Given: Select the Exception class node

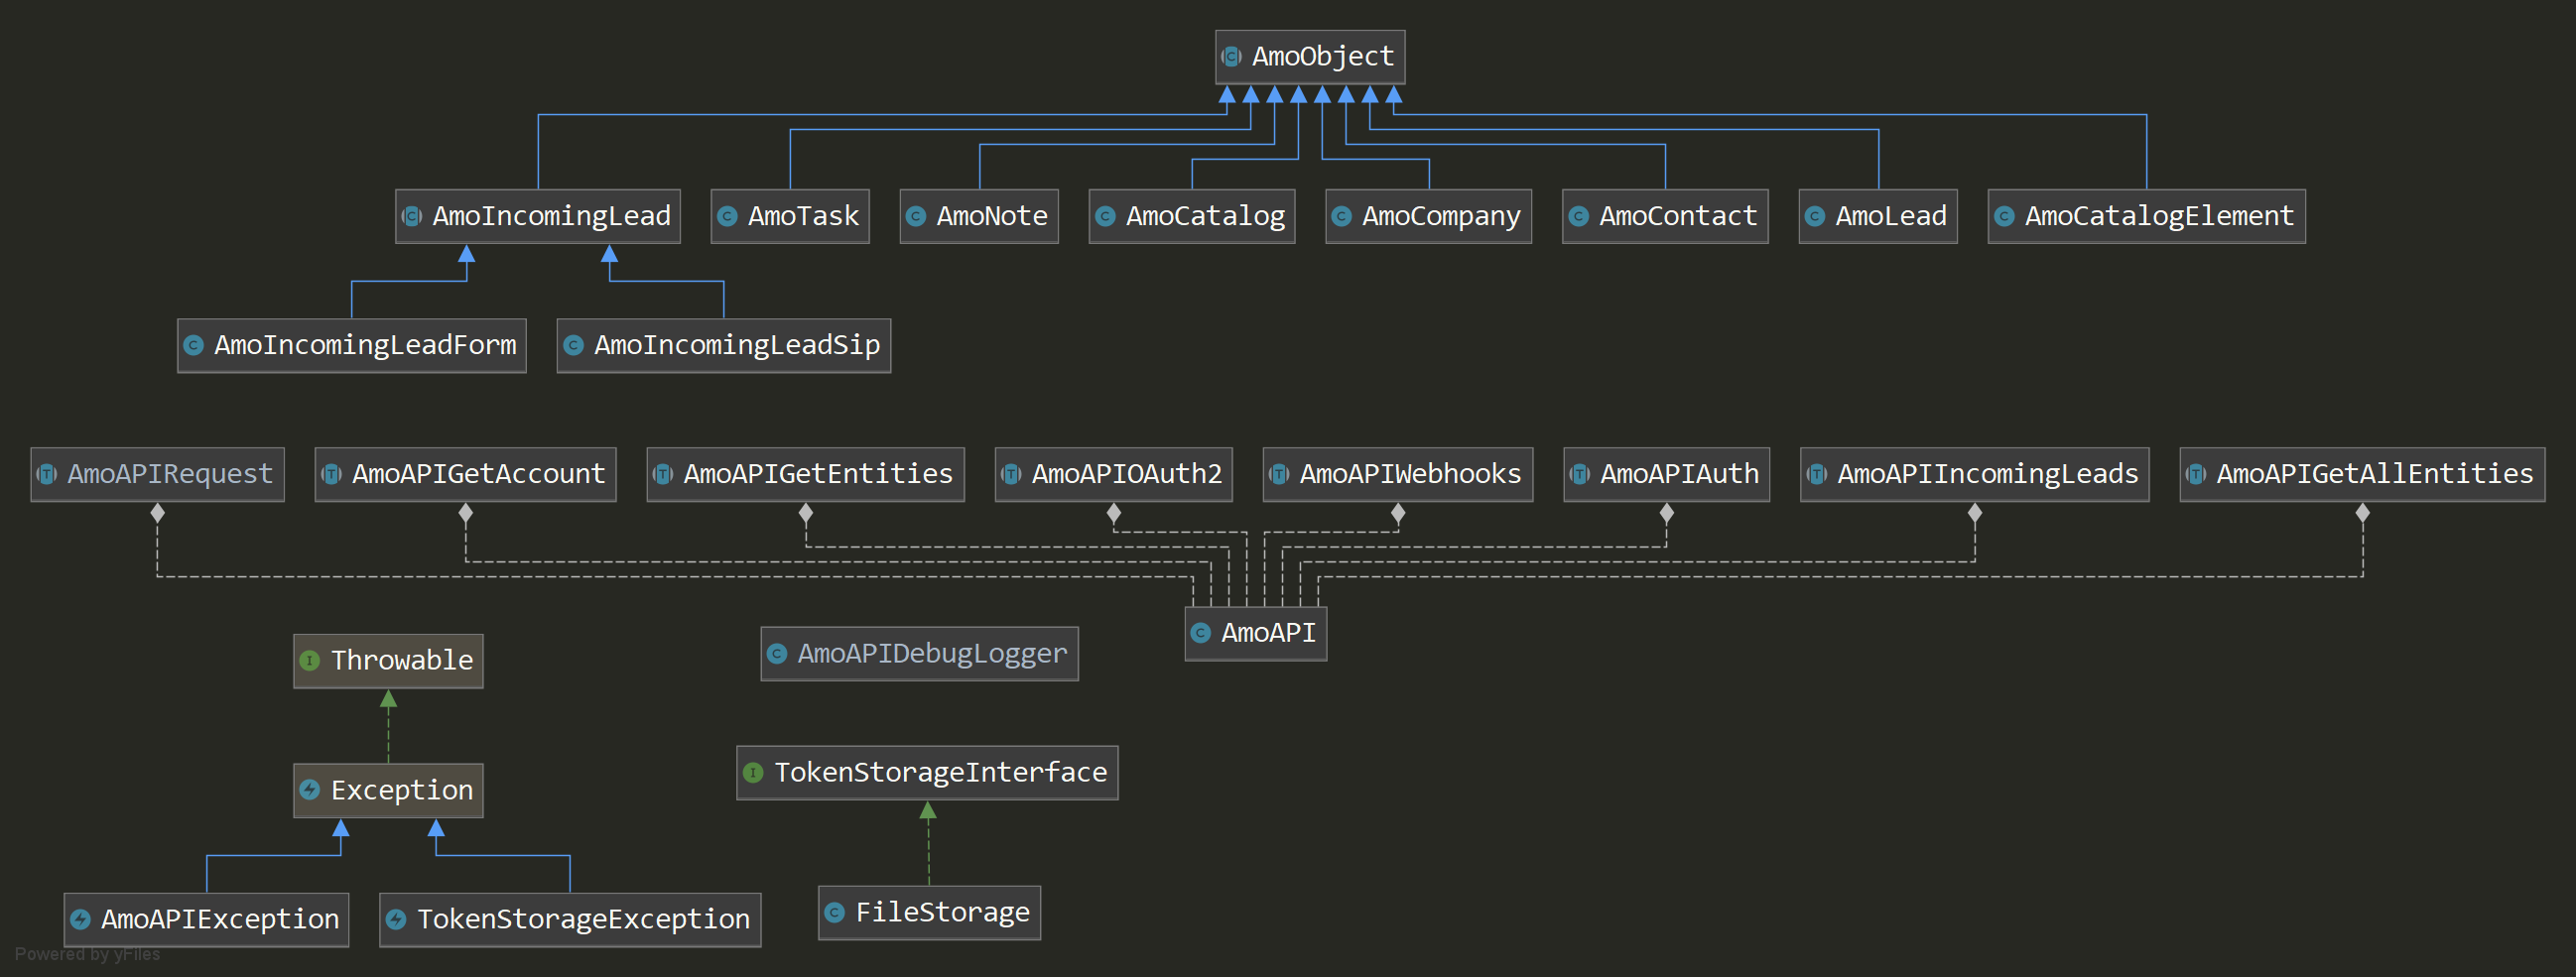Looking at the screenshot, I should (388, 791).
